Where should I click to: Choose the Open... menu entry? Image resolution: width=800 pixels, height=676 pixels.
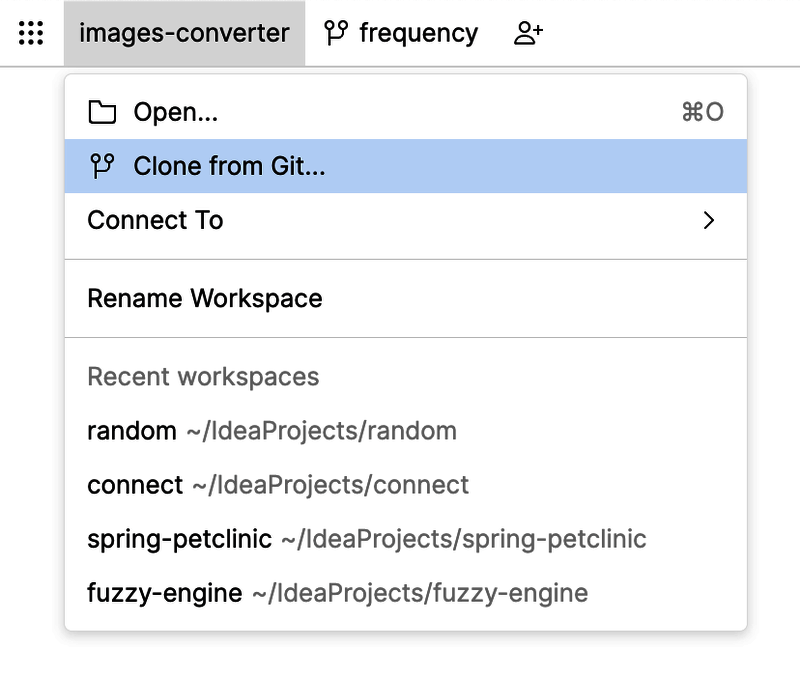click(176, 112)
